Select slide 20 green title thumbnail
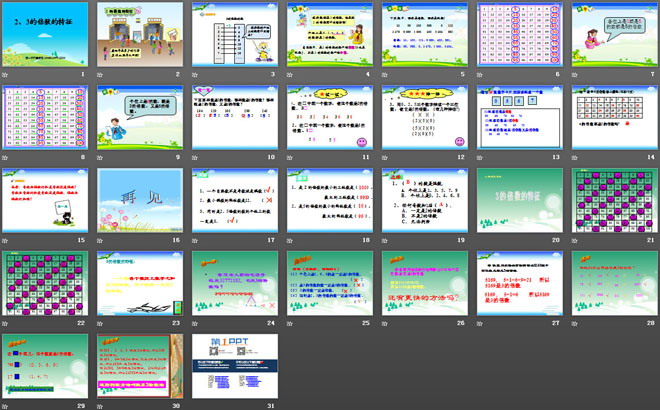The image size is (660, 410). (520, 200)
